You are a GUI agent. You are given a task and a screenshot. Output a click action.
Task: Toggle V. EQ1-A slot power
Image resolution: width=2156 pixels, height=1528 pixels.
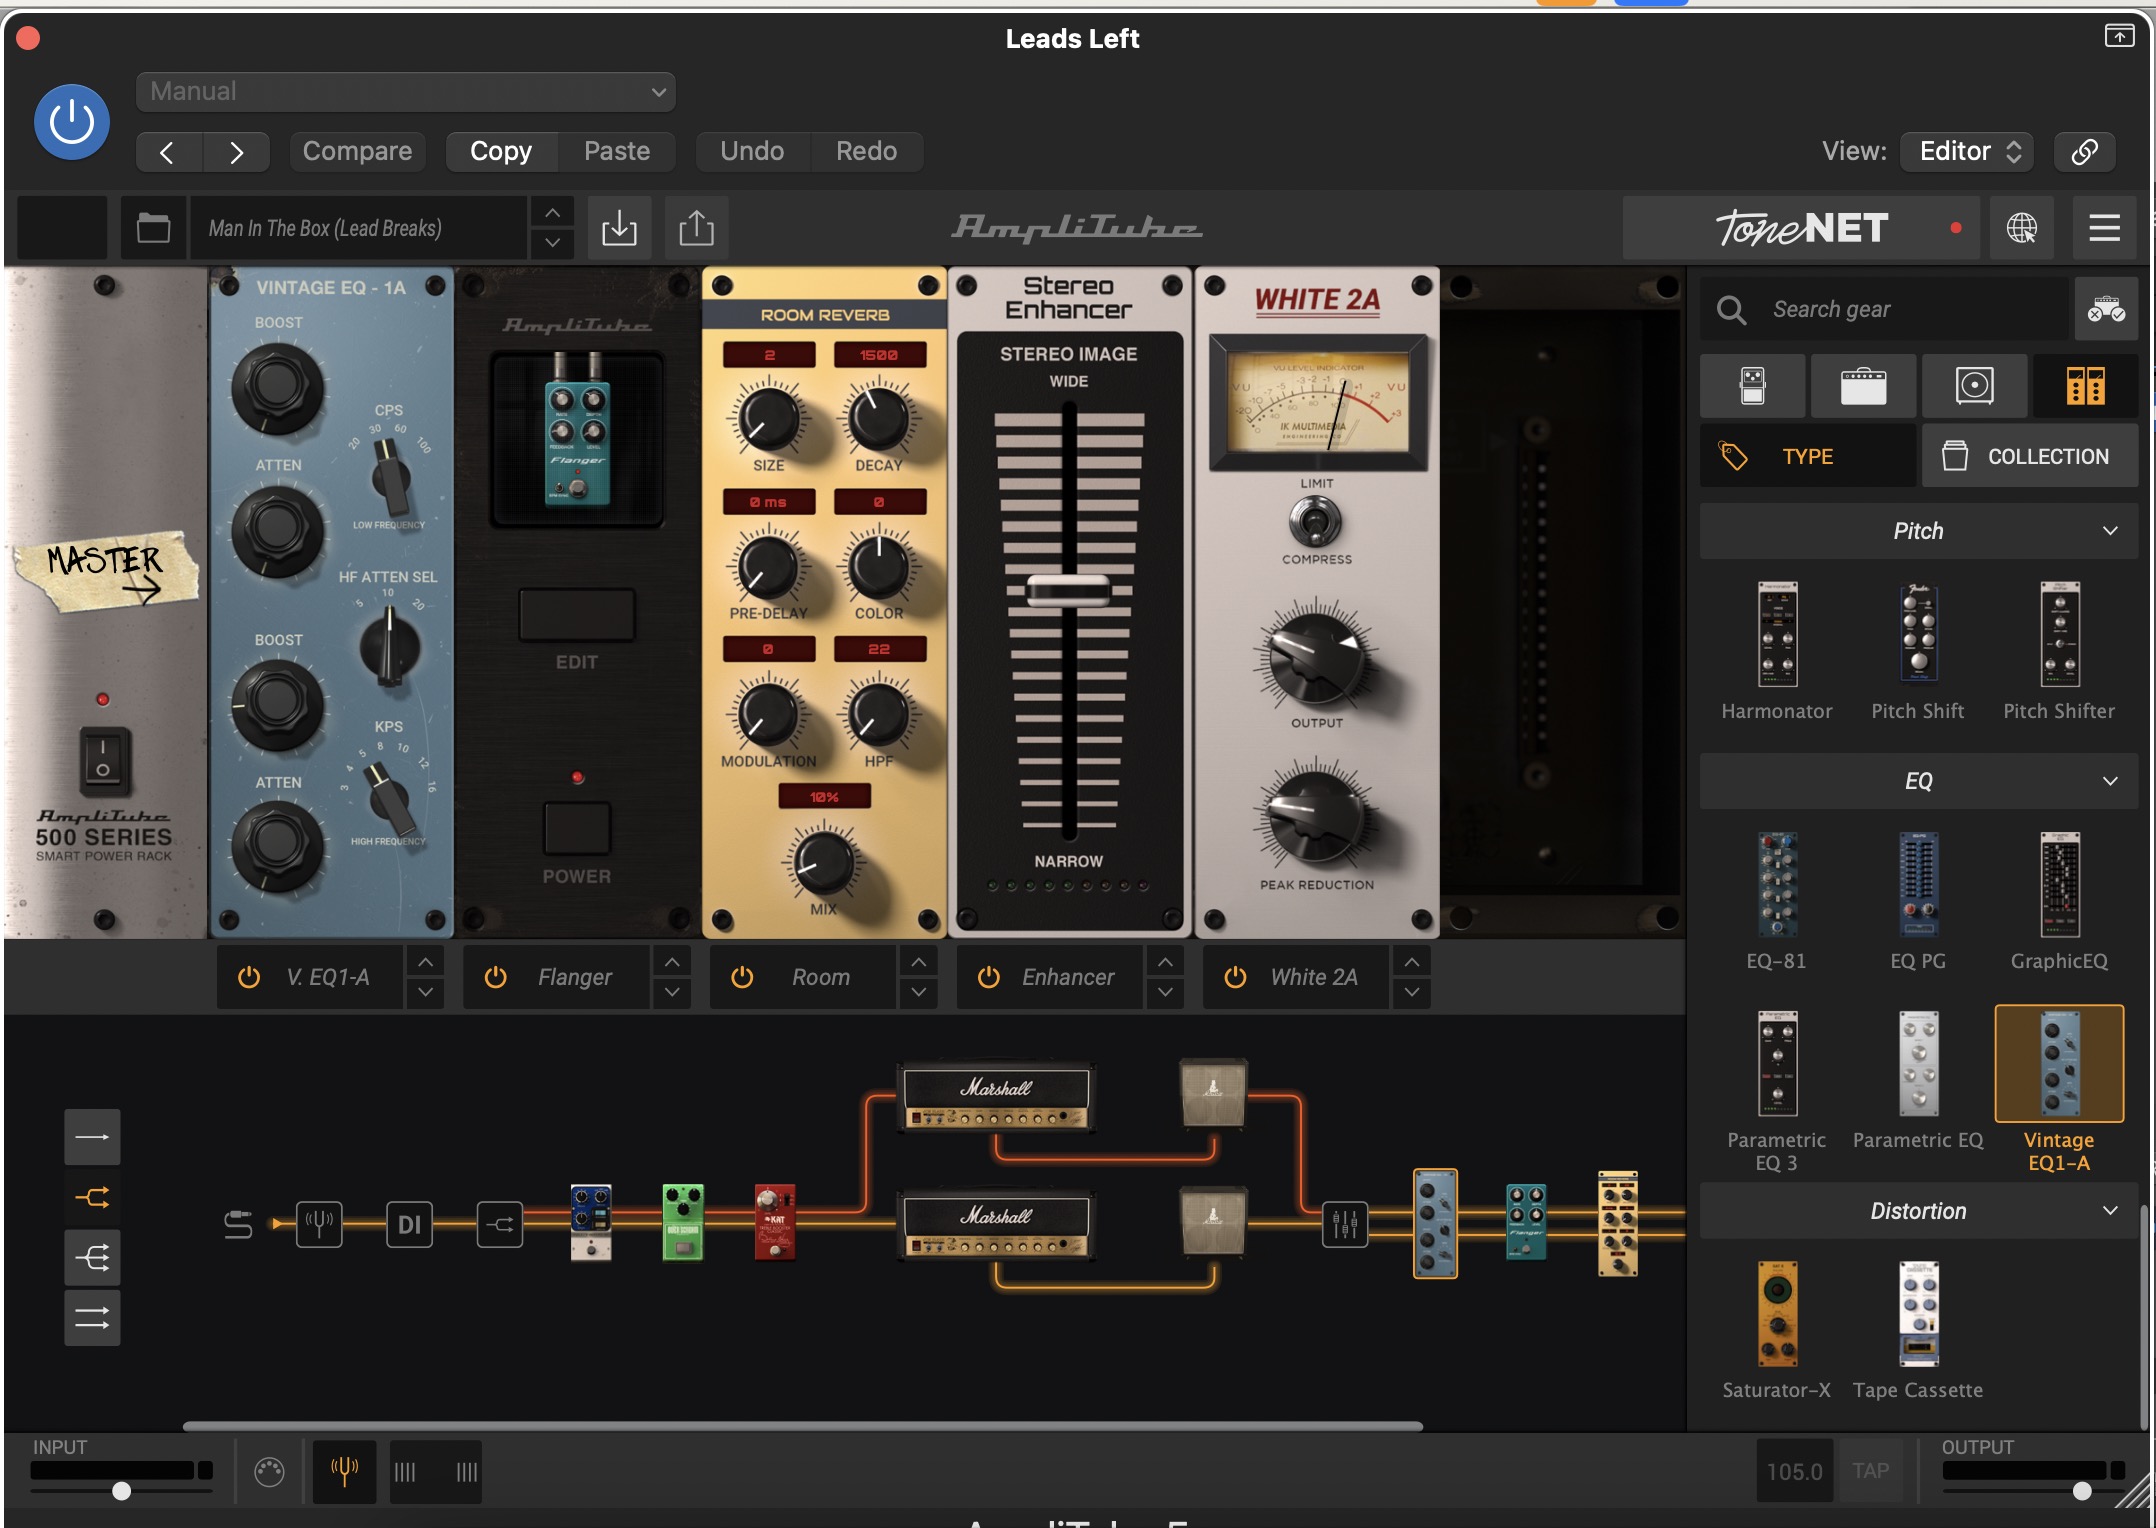click(249, 977)
